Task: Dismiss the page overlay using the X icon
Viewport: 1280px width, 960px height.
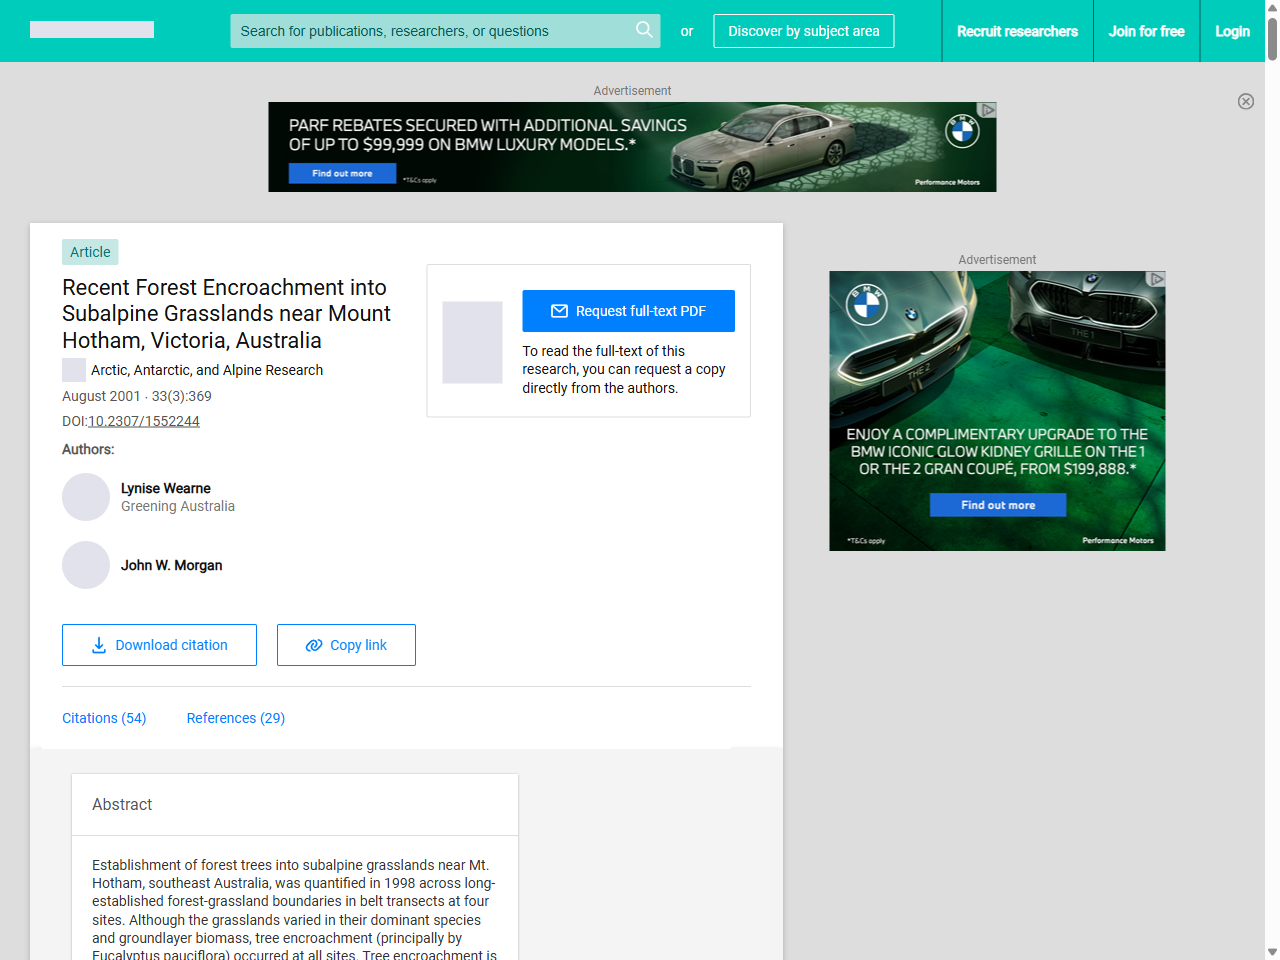Action: (1246, 101)
